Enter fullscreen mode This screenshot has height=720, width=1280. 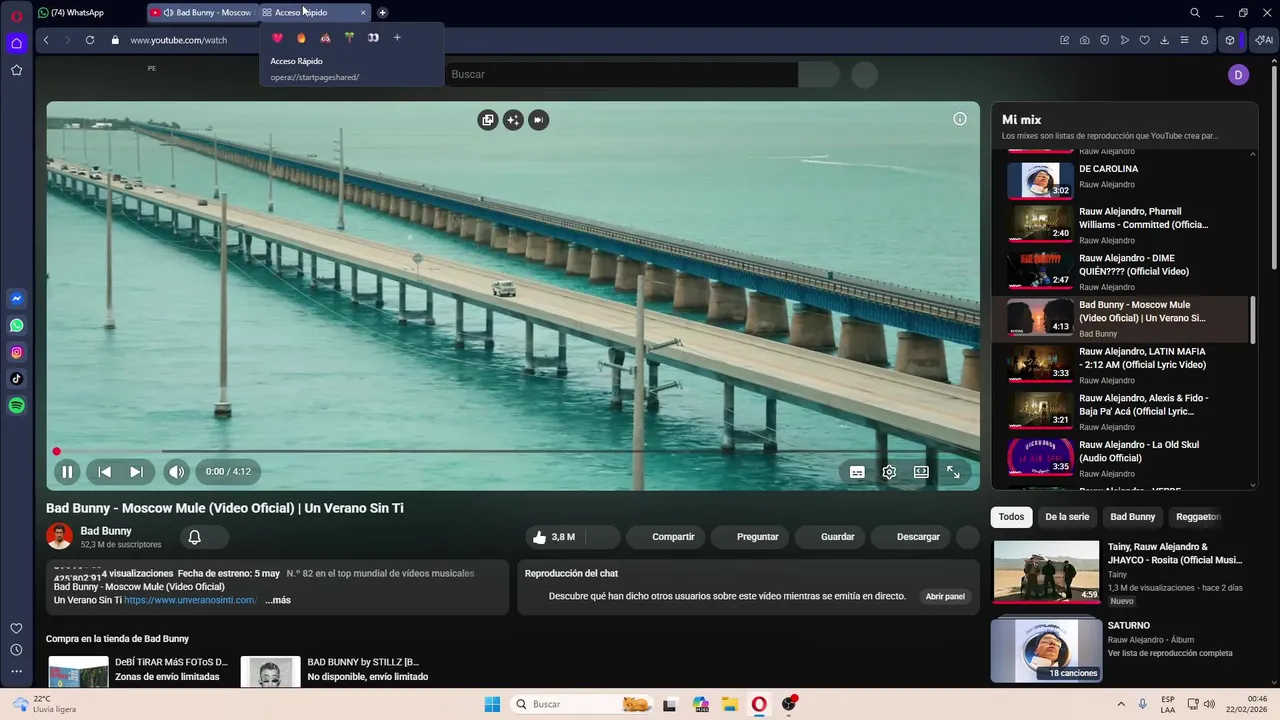click(953, 472)
